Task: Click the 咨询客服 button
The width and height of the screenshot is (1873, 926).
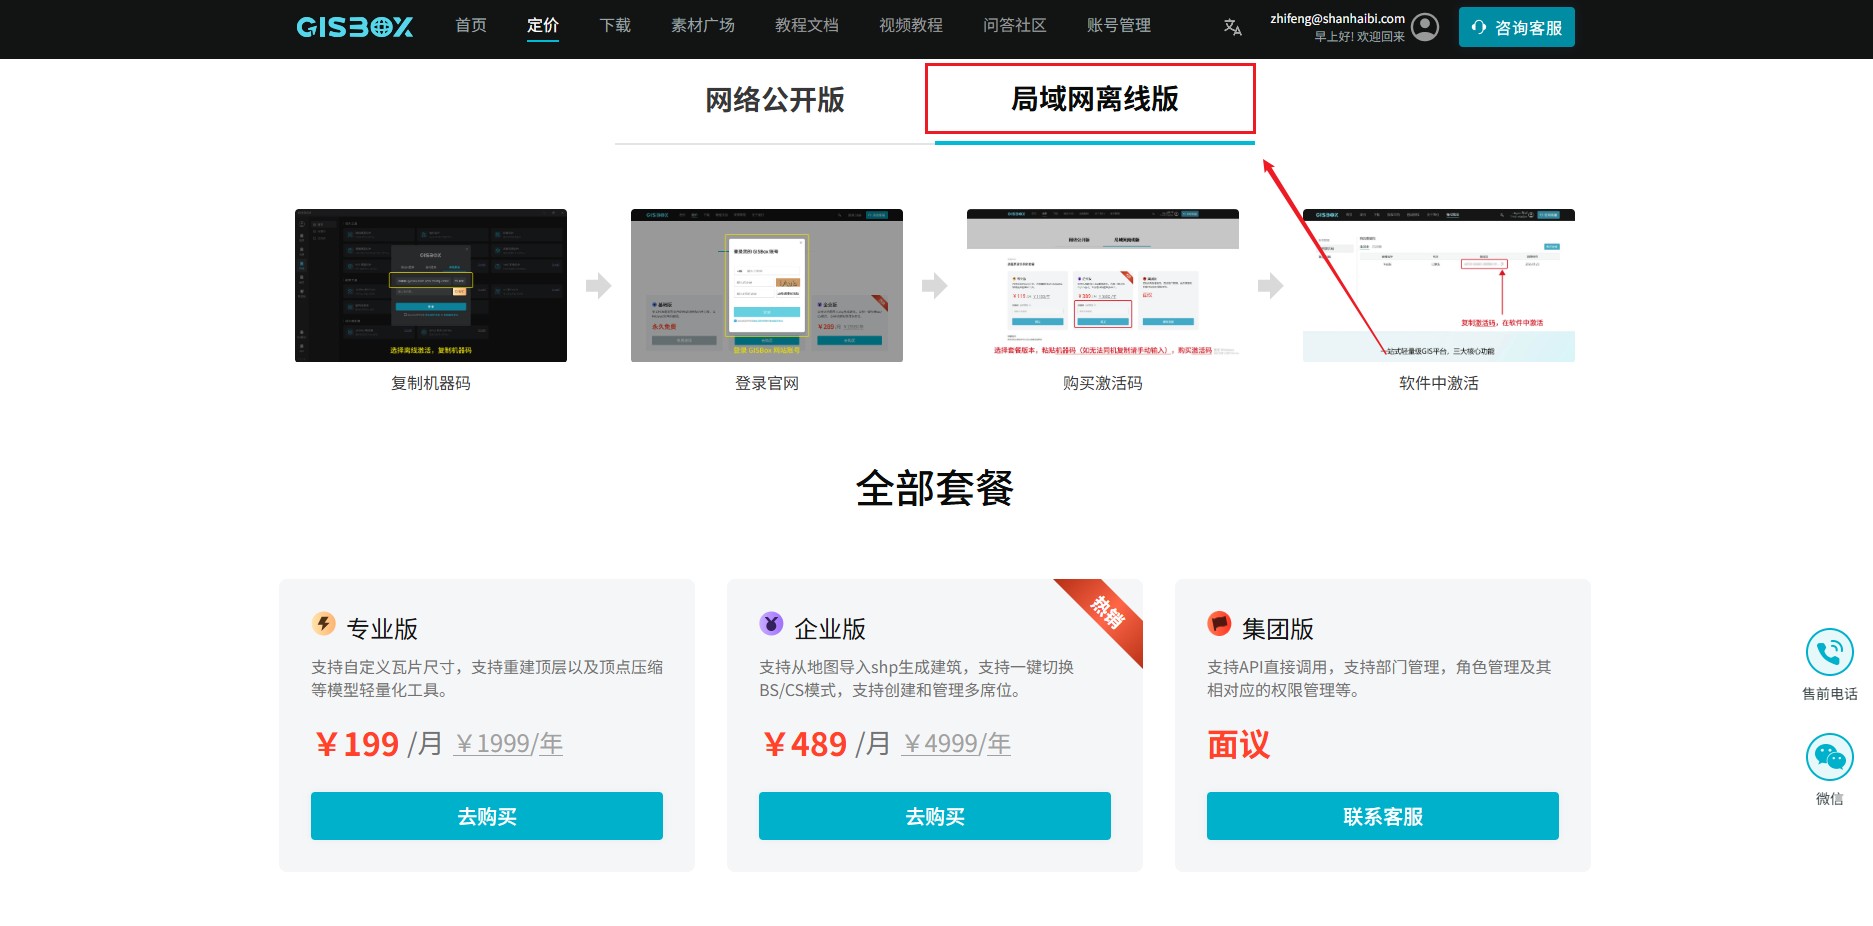Action: click(x=1516, y=27)
